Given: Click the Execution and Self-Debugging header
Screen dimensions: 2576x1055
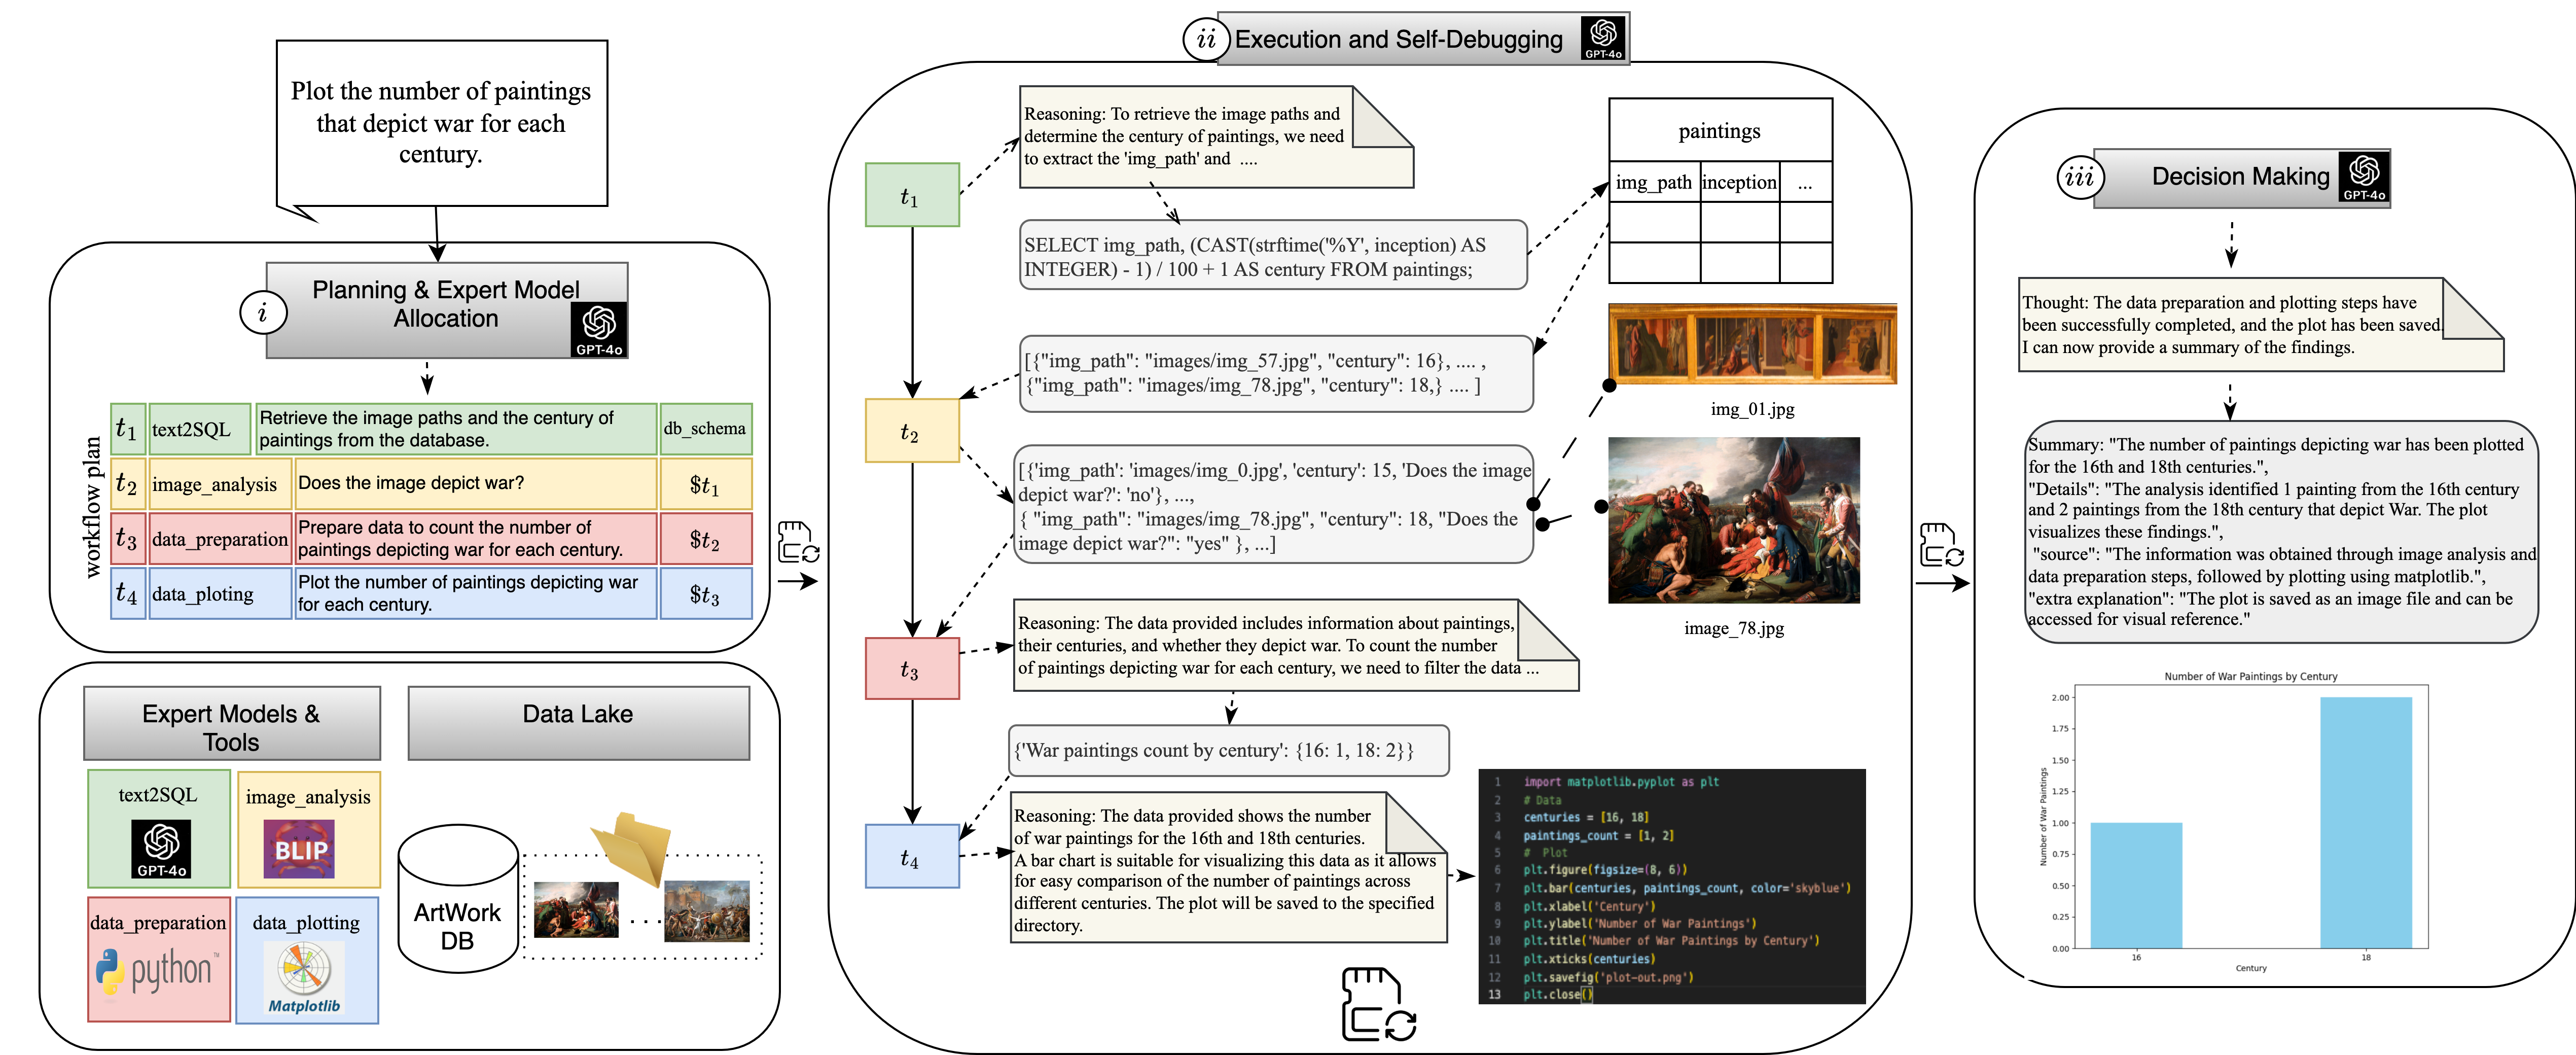Looking at the screenshot, I should [x=1398, y=39].
